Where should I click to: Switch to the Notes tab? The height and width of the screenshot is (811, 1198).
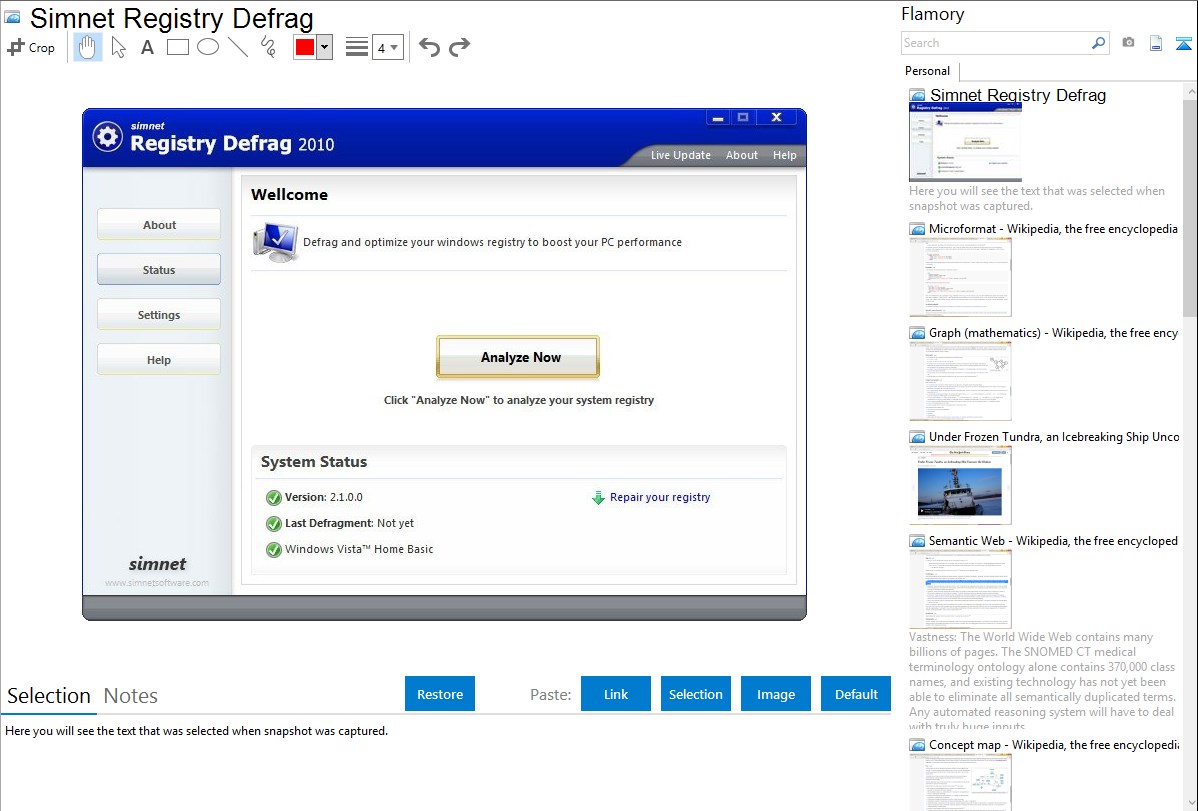[x=131, y=696]
